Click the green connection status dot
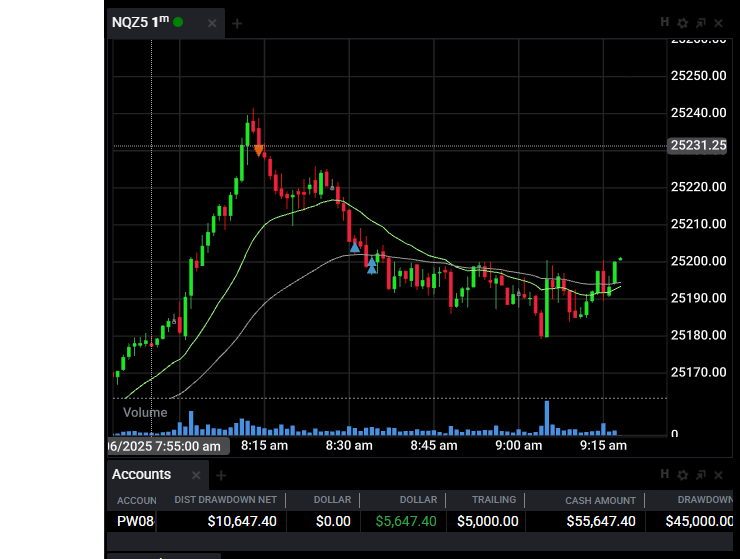Screen dimensions: 740x559 178,22
